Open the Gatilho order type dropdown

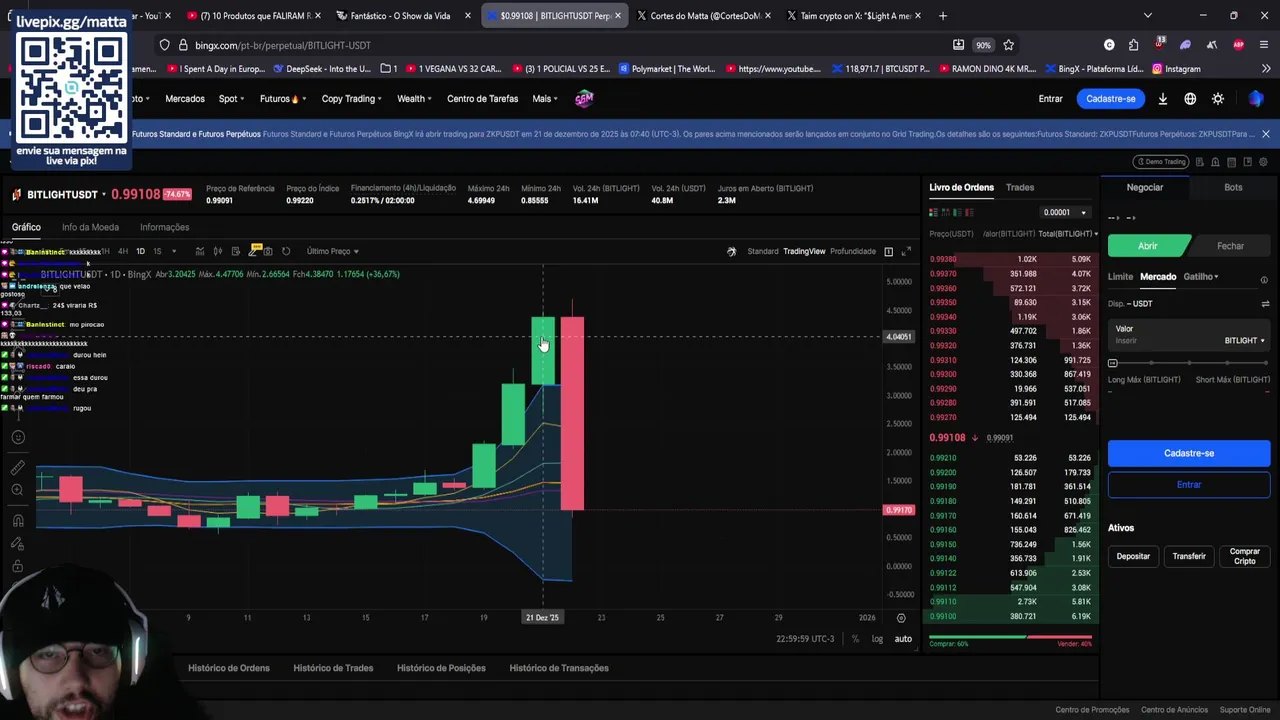pyautogui.click(x=1201, y=277)
